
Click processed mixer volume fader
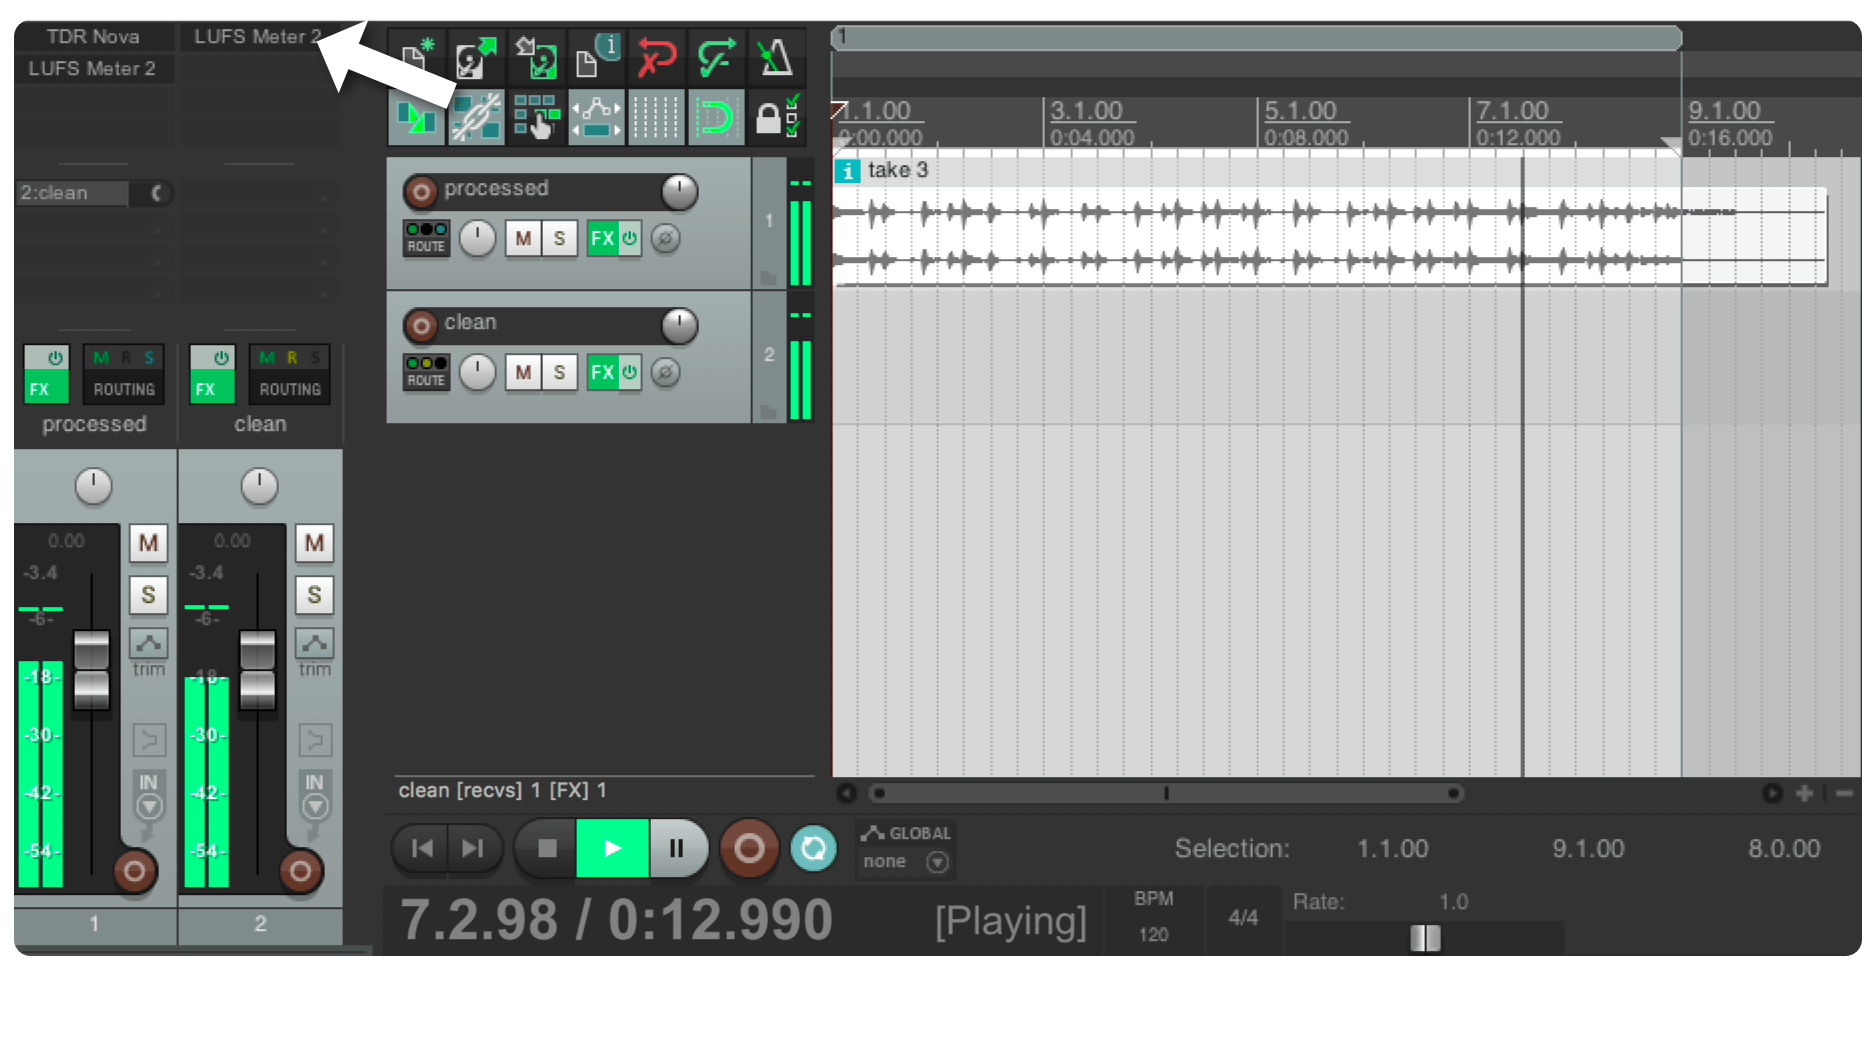point(92,670)
